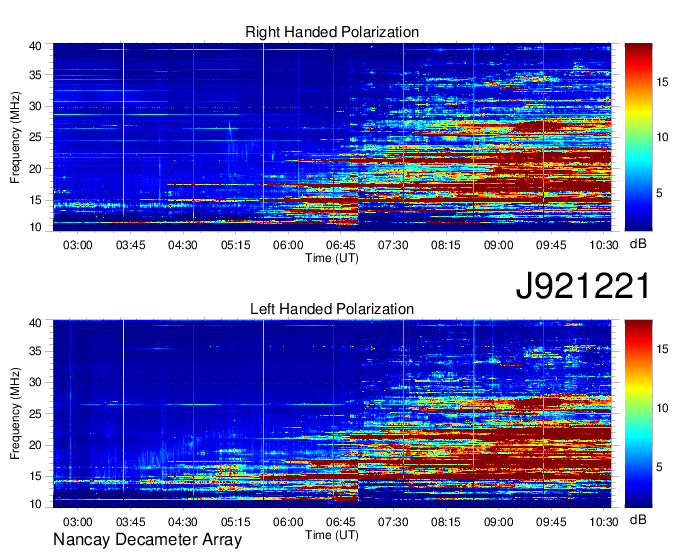Click '5' dB tick on Right Handed color bar
Screen dimensions: 680x552
(660, 193)
